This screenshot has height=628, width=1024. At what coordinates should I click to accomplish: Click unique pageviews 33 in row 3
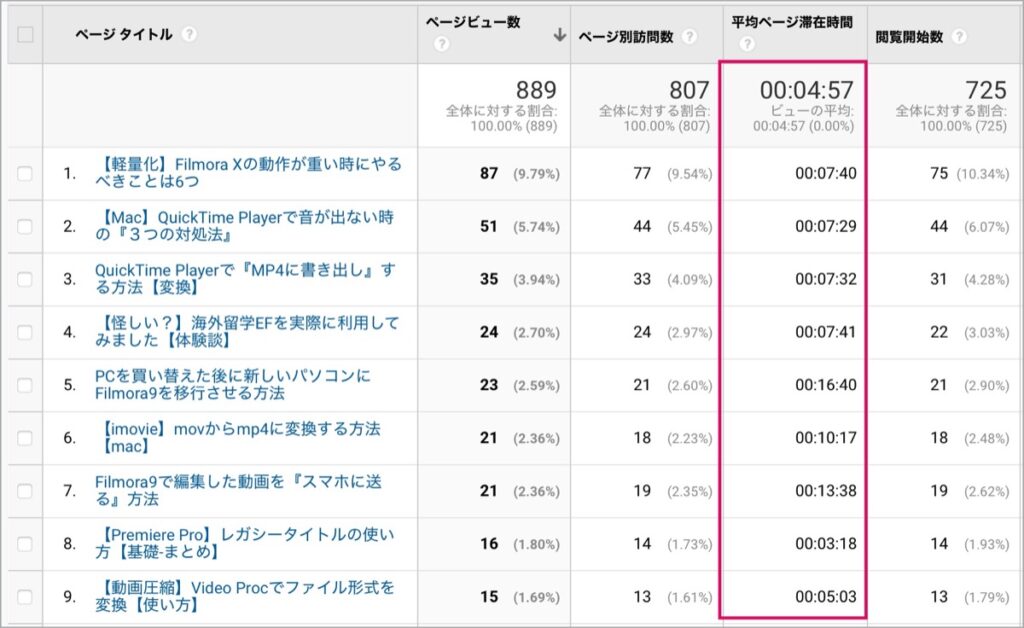point(642,279)
